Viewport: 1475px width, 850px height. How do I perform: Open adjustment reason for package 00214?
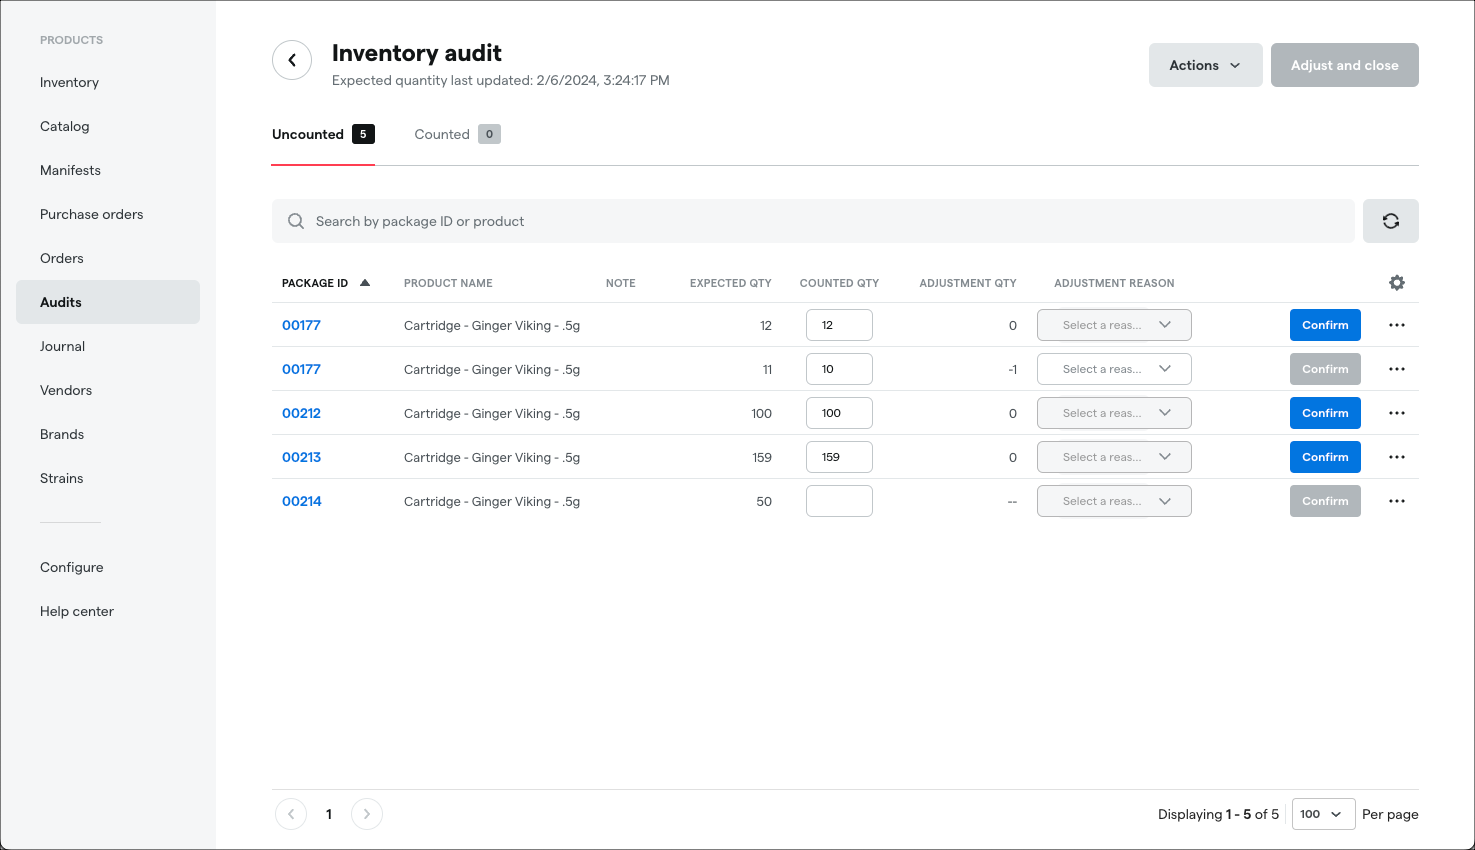point(1114,501)
